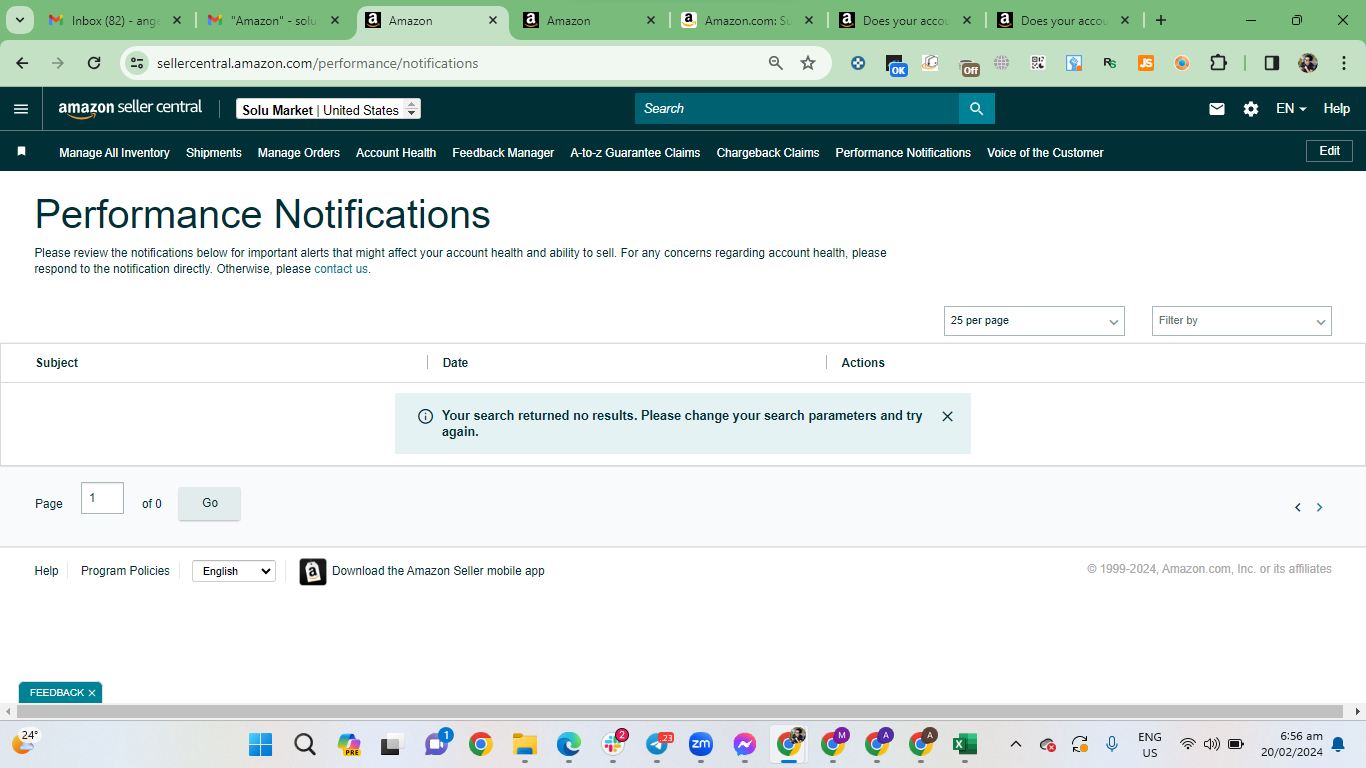Open the English footer language selector
The width and height of the screenshot is (1366, 768).
click(x=234, y=571)
